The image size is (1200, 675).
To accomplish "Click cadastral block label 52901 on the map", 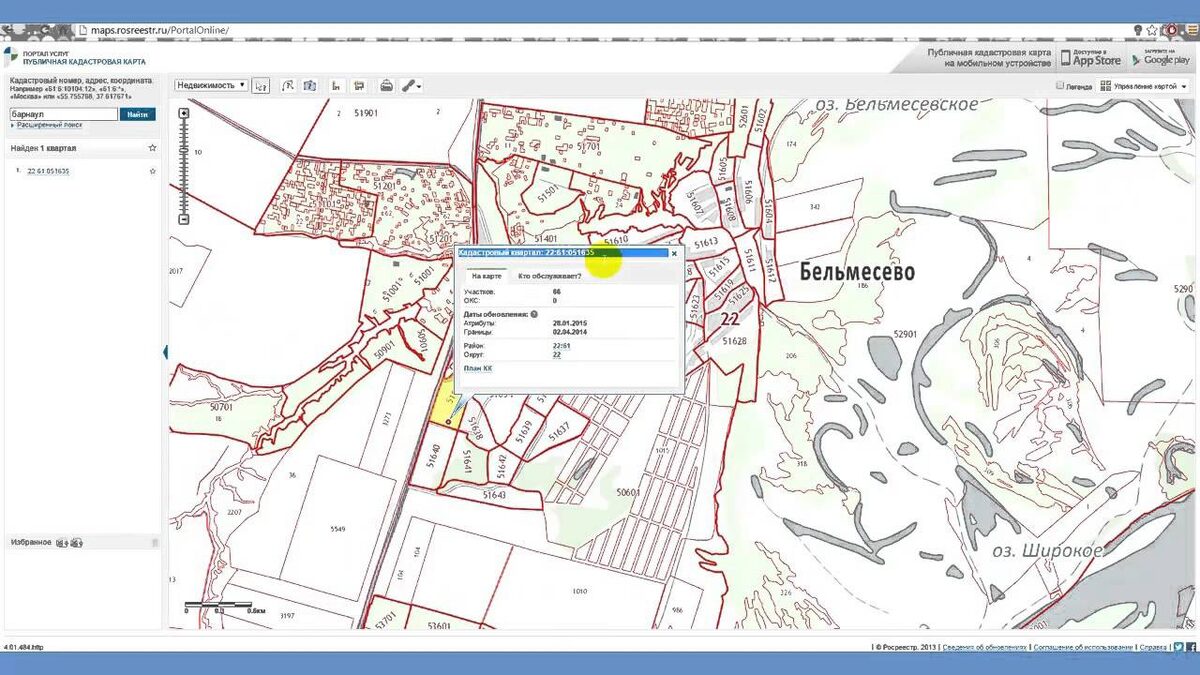I will tap(905, 334).
